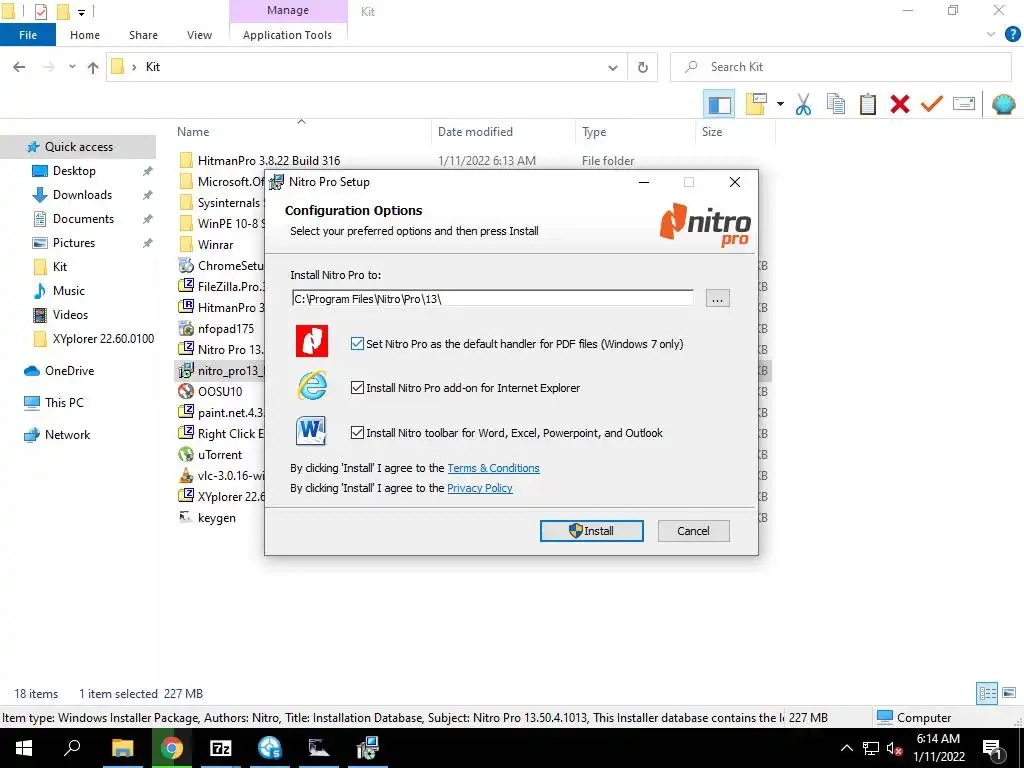The image size is (1024, 768).
Task: Click the install path text field
Action: point(492,298)
